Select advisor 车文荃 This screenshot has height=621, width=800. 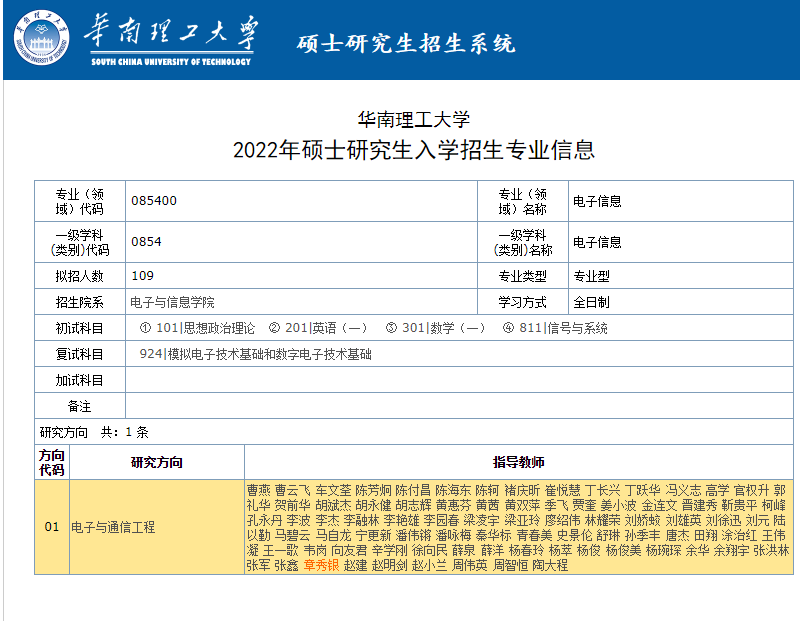333,490
